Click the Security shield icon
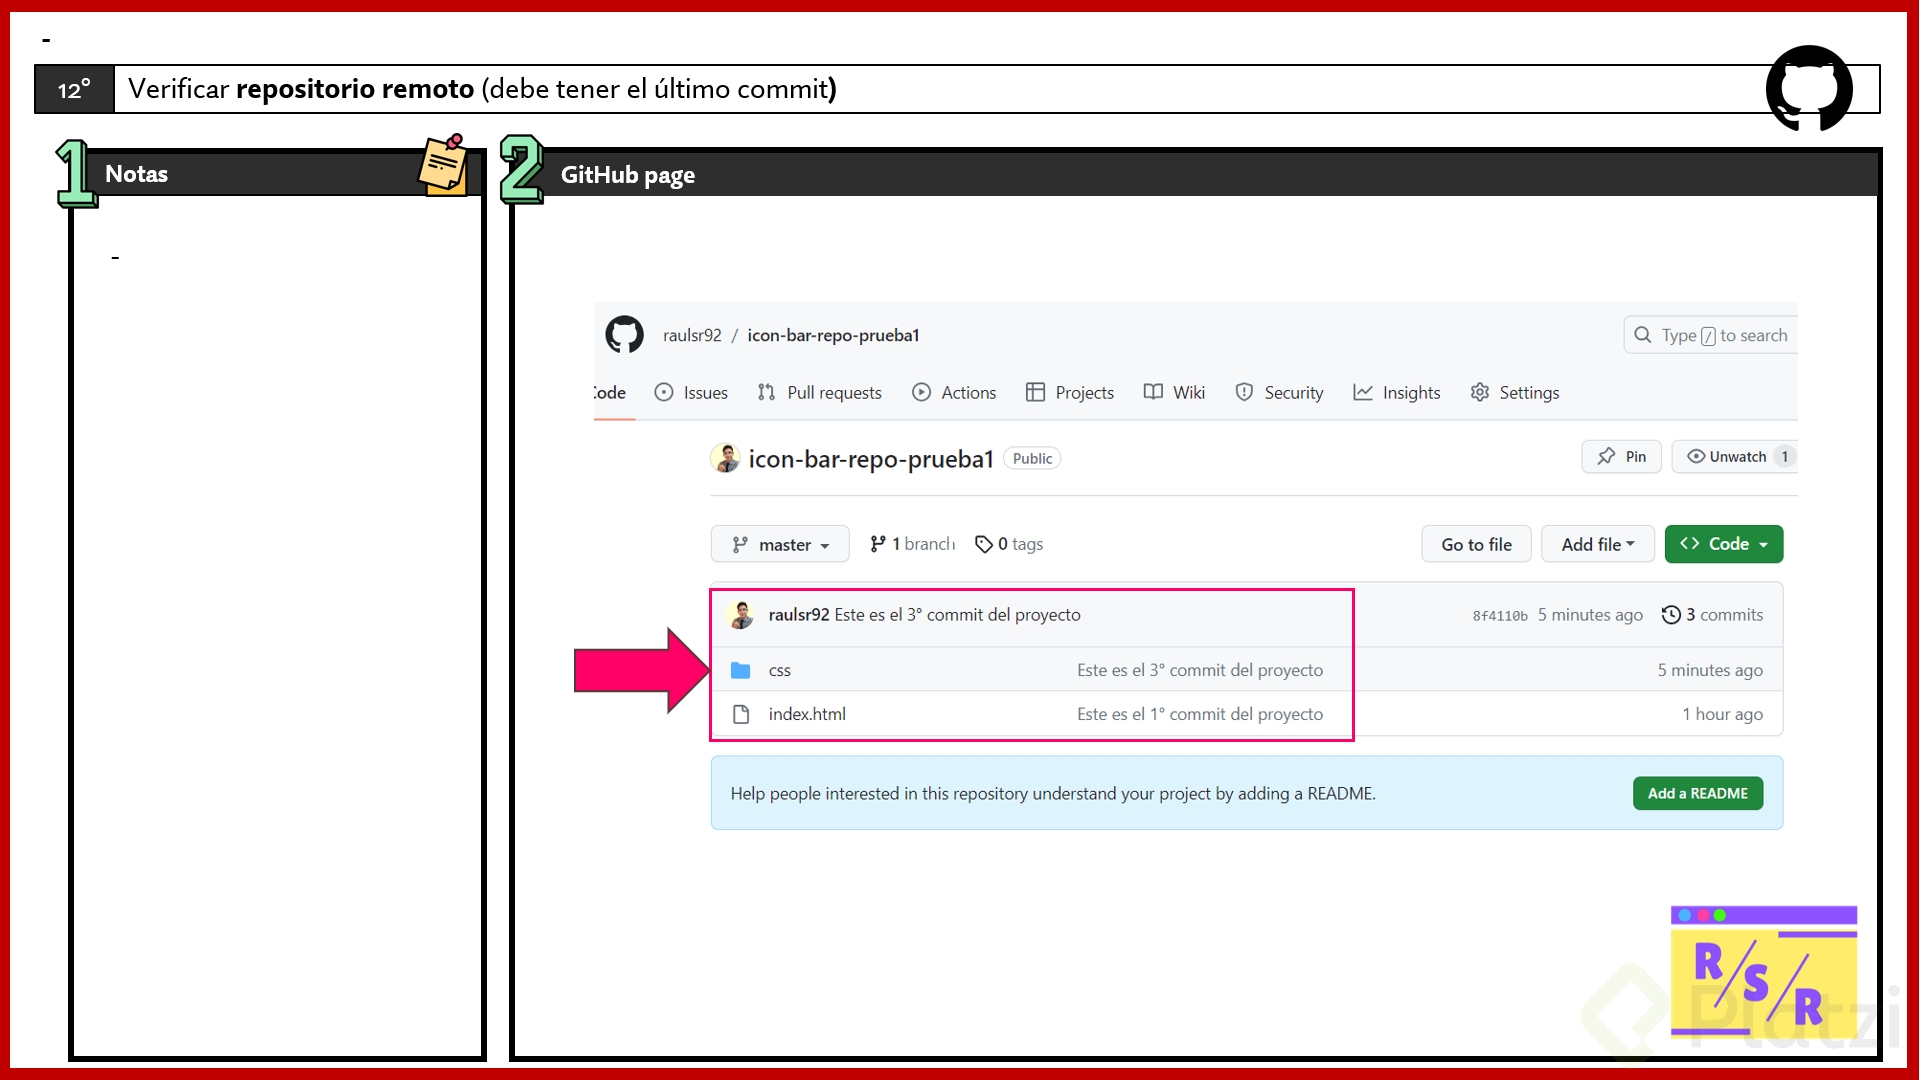The height and width of the screenshot is (1080, 1920). pyautogui.click(x=1244, y=392)
